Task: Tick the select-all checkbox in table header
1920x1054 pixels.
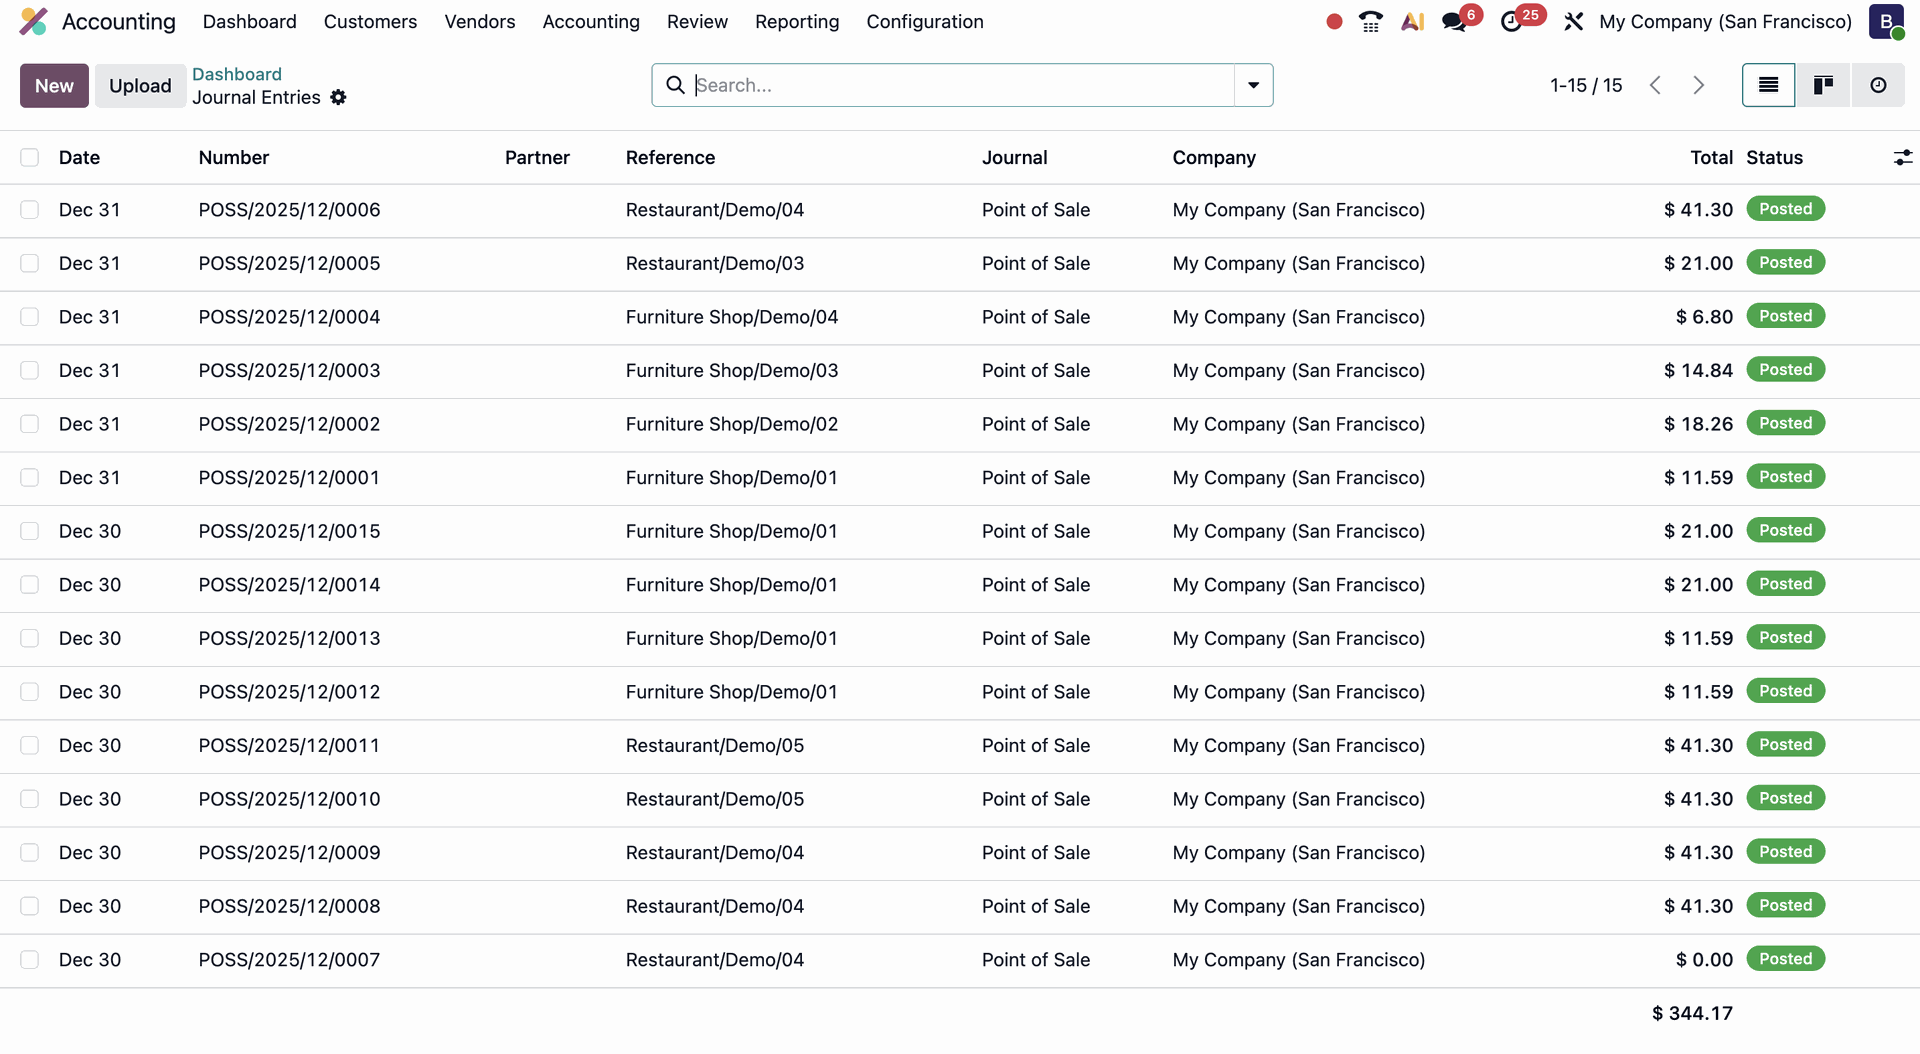Action: click(30, 158)
